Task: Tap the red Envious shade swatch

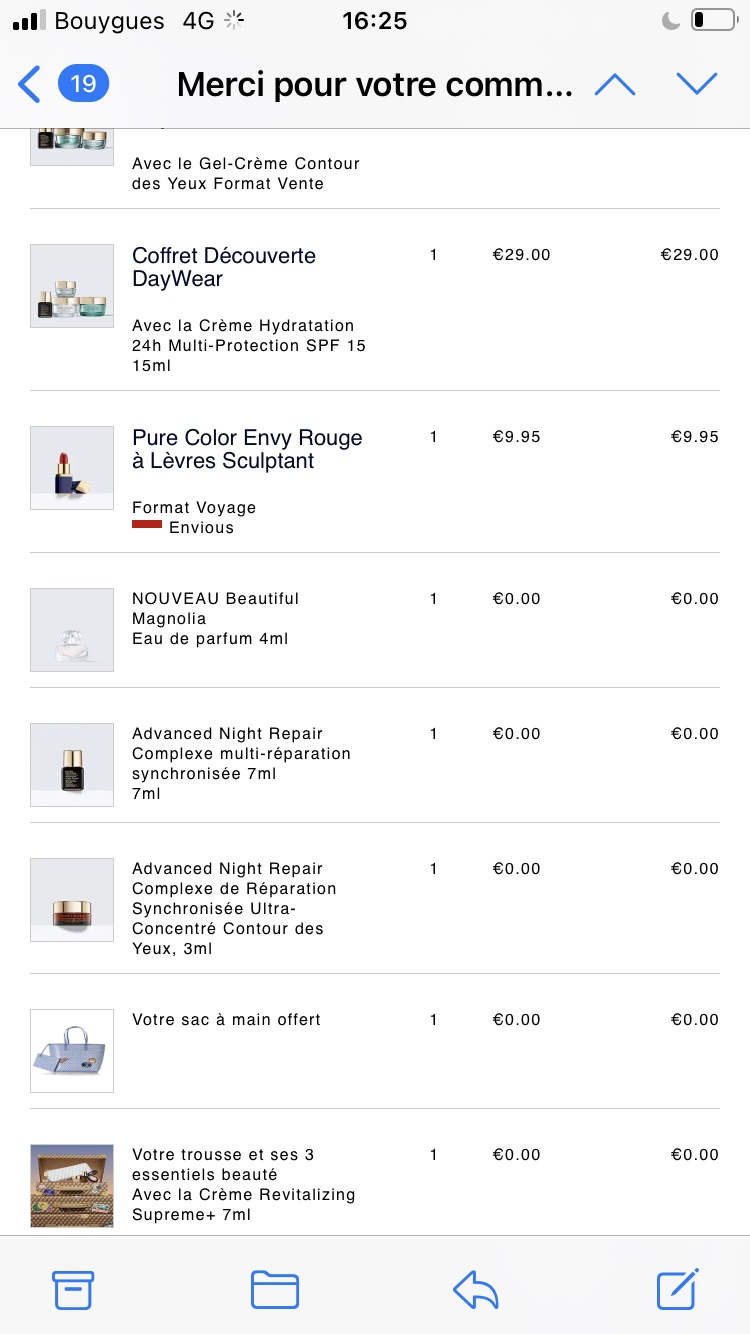Action: click(x=147, y=524)
